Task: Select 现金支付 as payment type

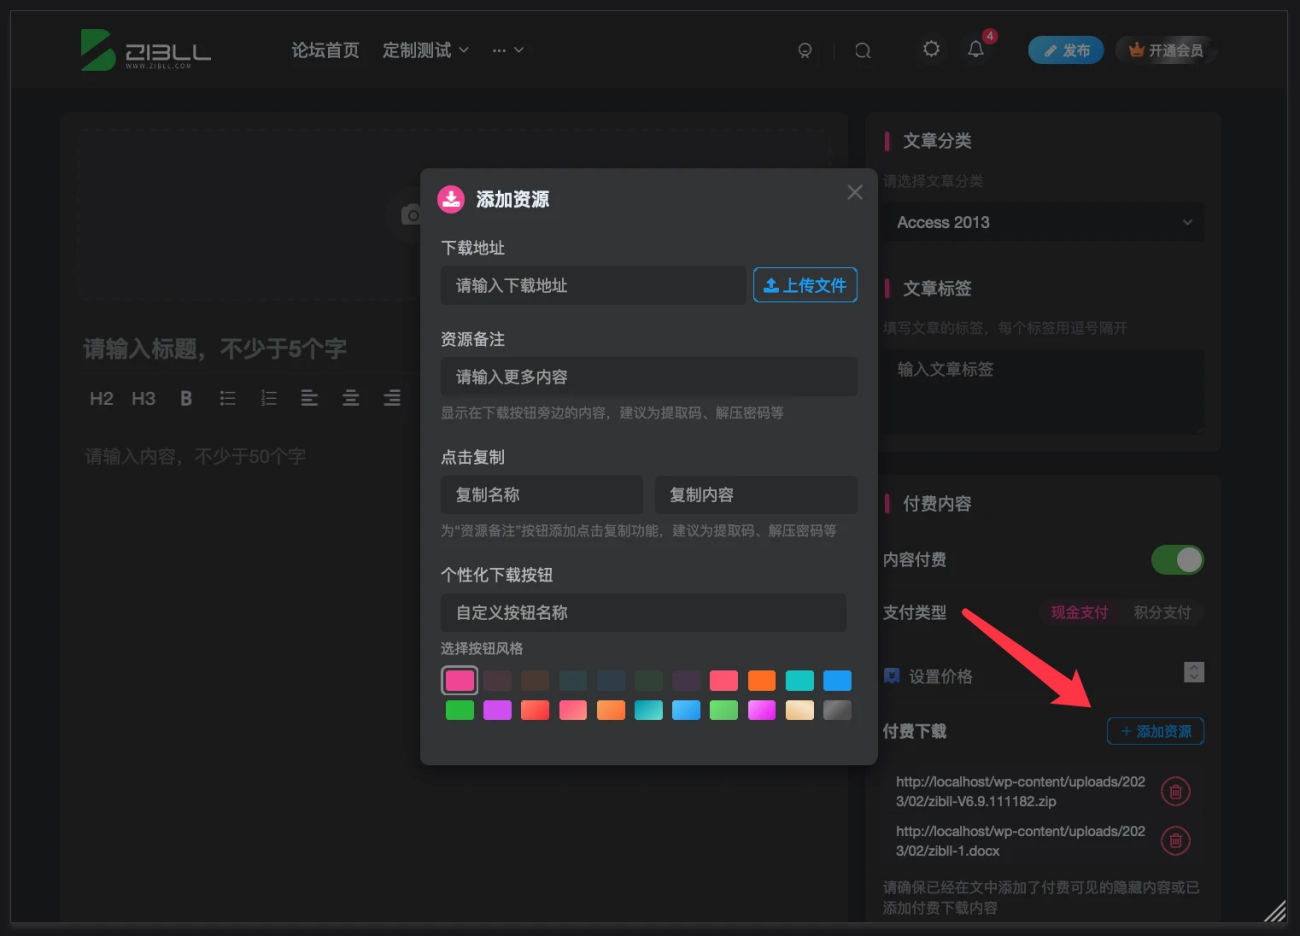Action: (1079, 612)
